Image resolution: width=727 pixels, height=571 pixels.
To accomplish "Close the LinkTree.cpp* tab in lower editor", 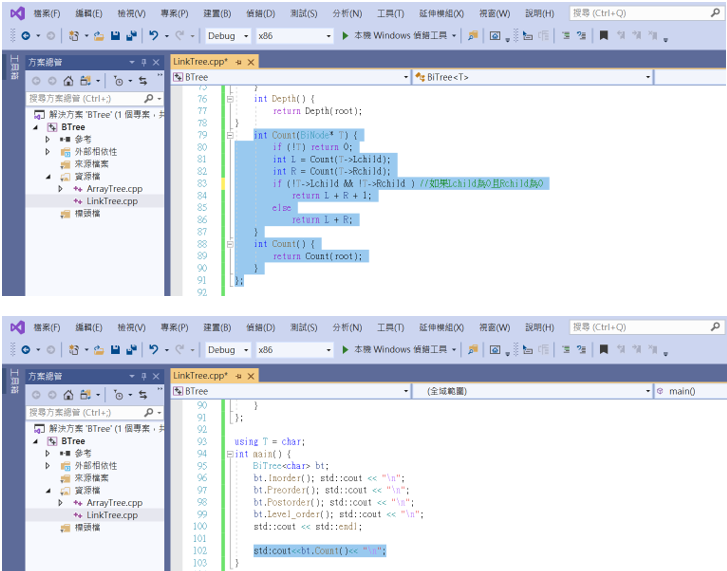I will pos(251,376).
